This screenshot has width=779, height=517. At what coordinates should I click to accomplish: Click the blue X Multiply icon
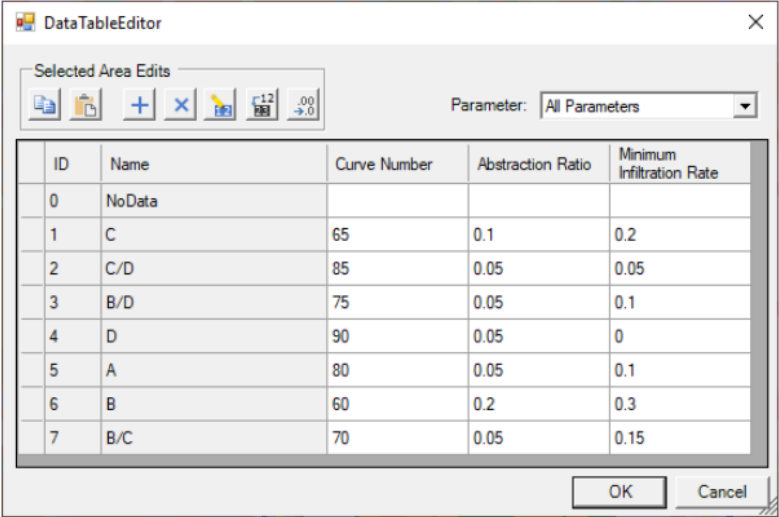[x=179, y=105]
